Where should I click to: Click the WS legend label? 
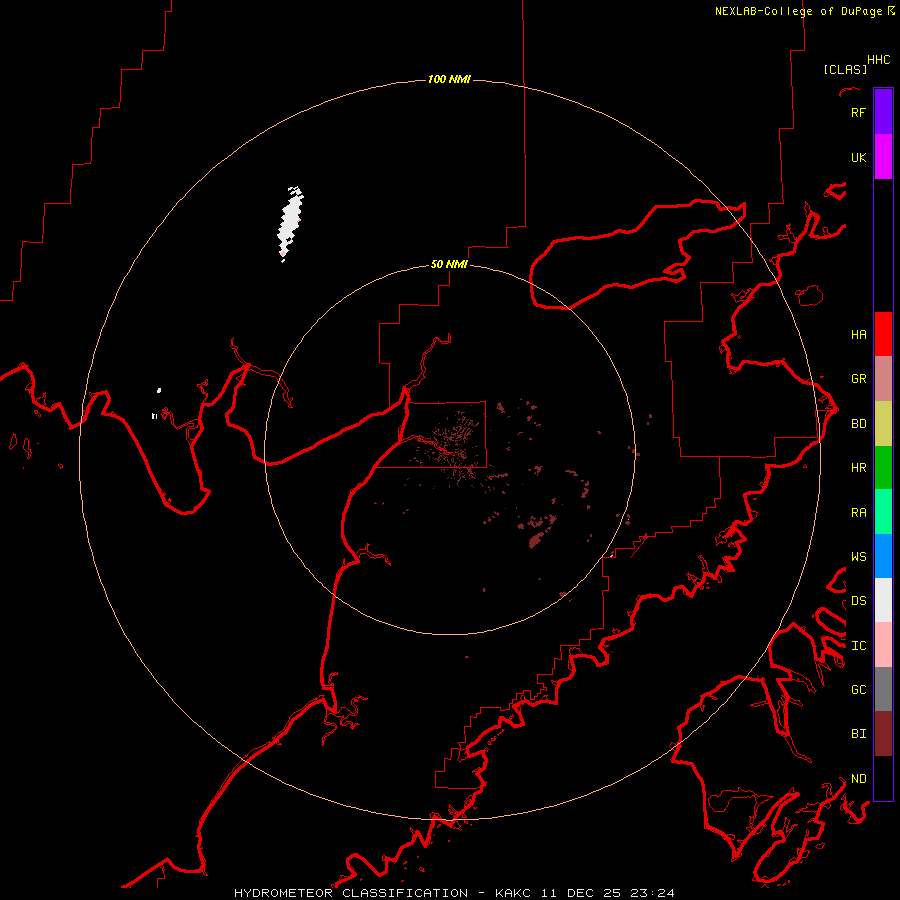pos(858,557)
